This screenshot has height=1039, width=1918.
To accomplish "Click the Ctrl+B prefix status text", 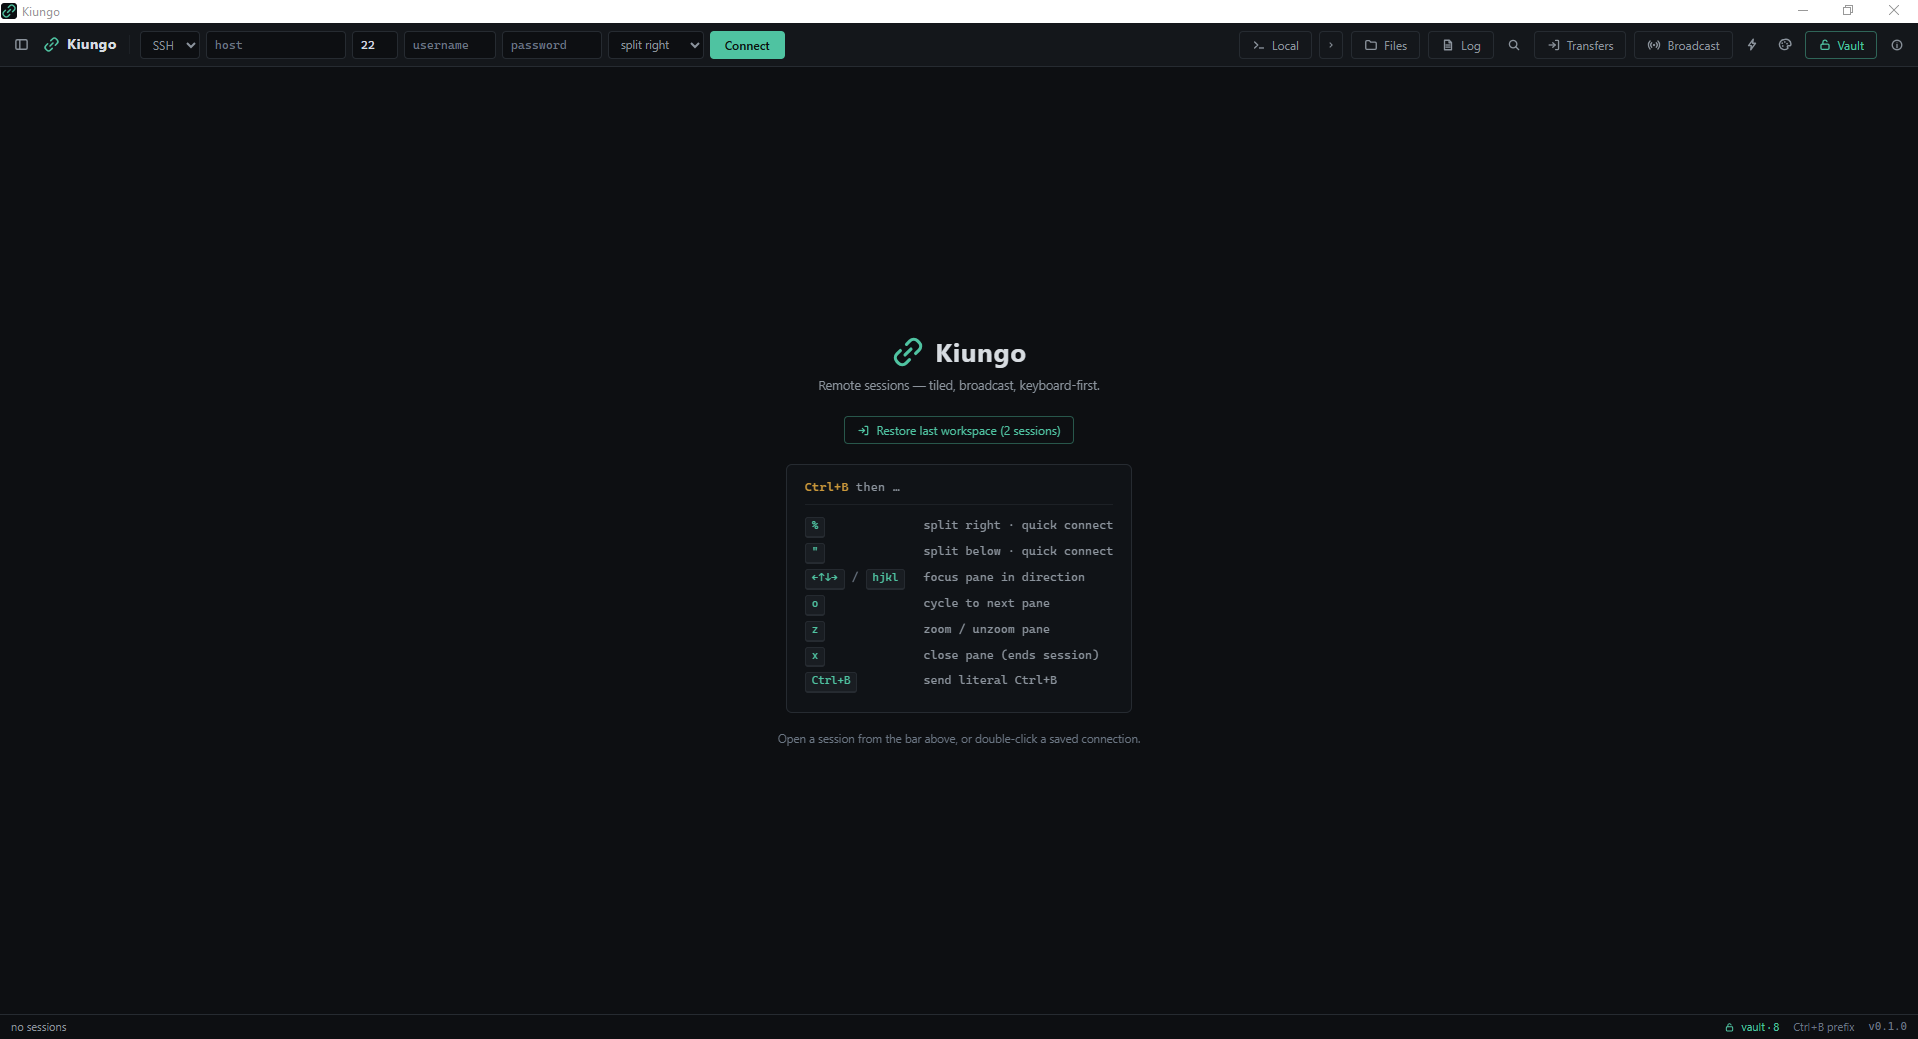I will (x=1824, y=1027).
